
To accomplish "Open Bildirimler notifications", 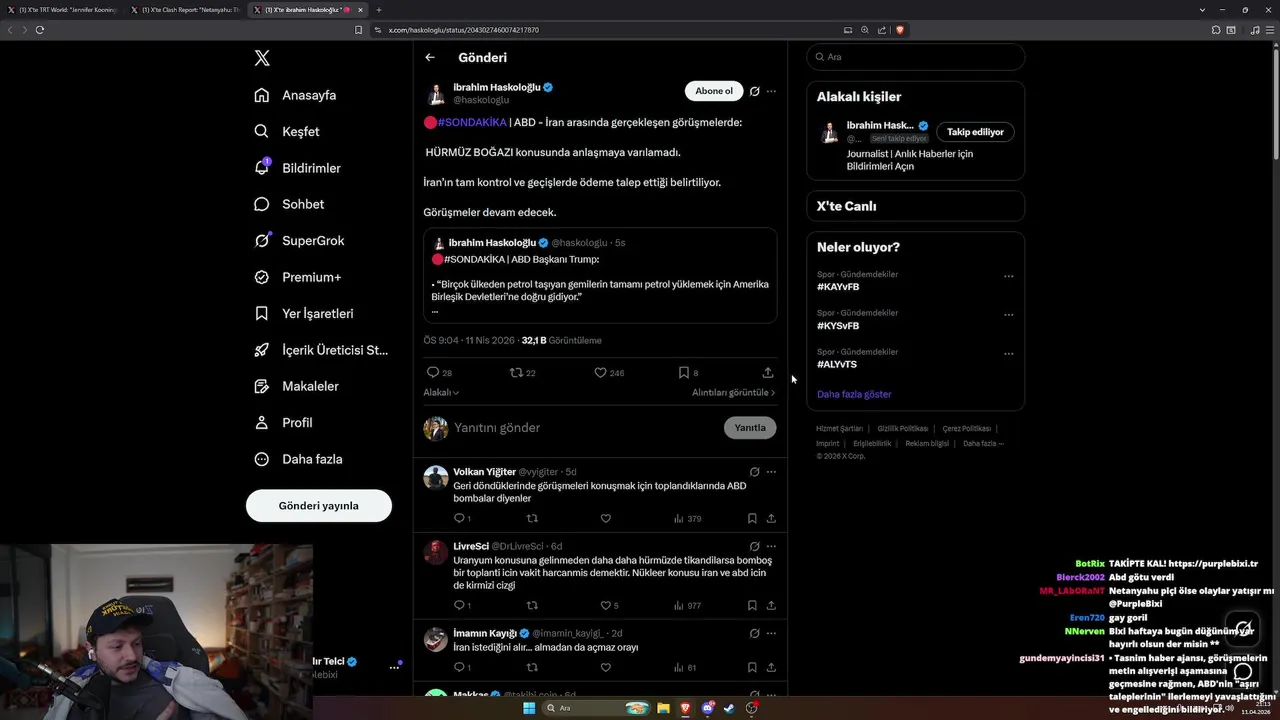I will [298, 168].
